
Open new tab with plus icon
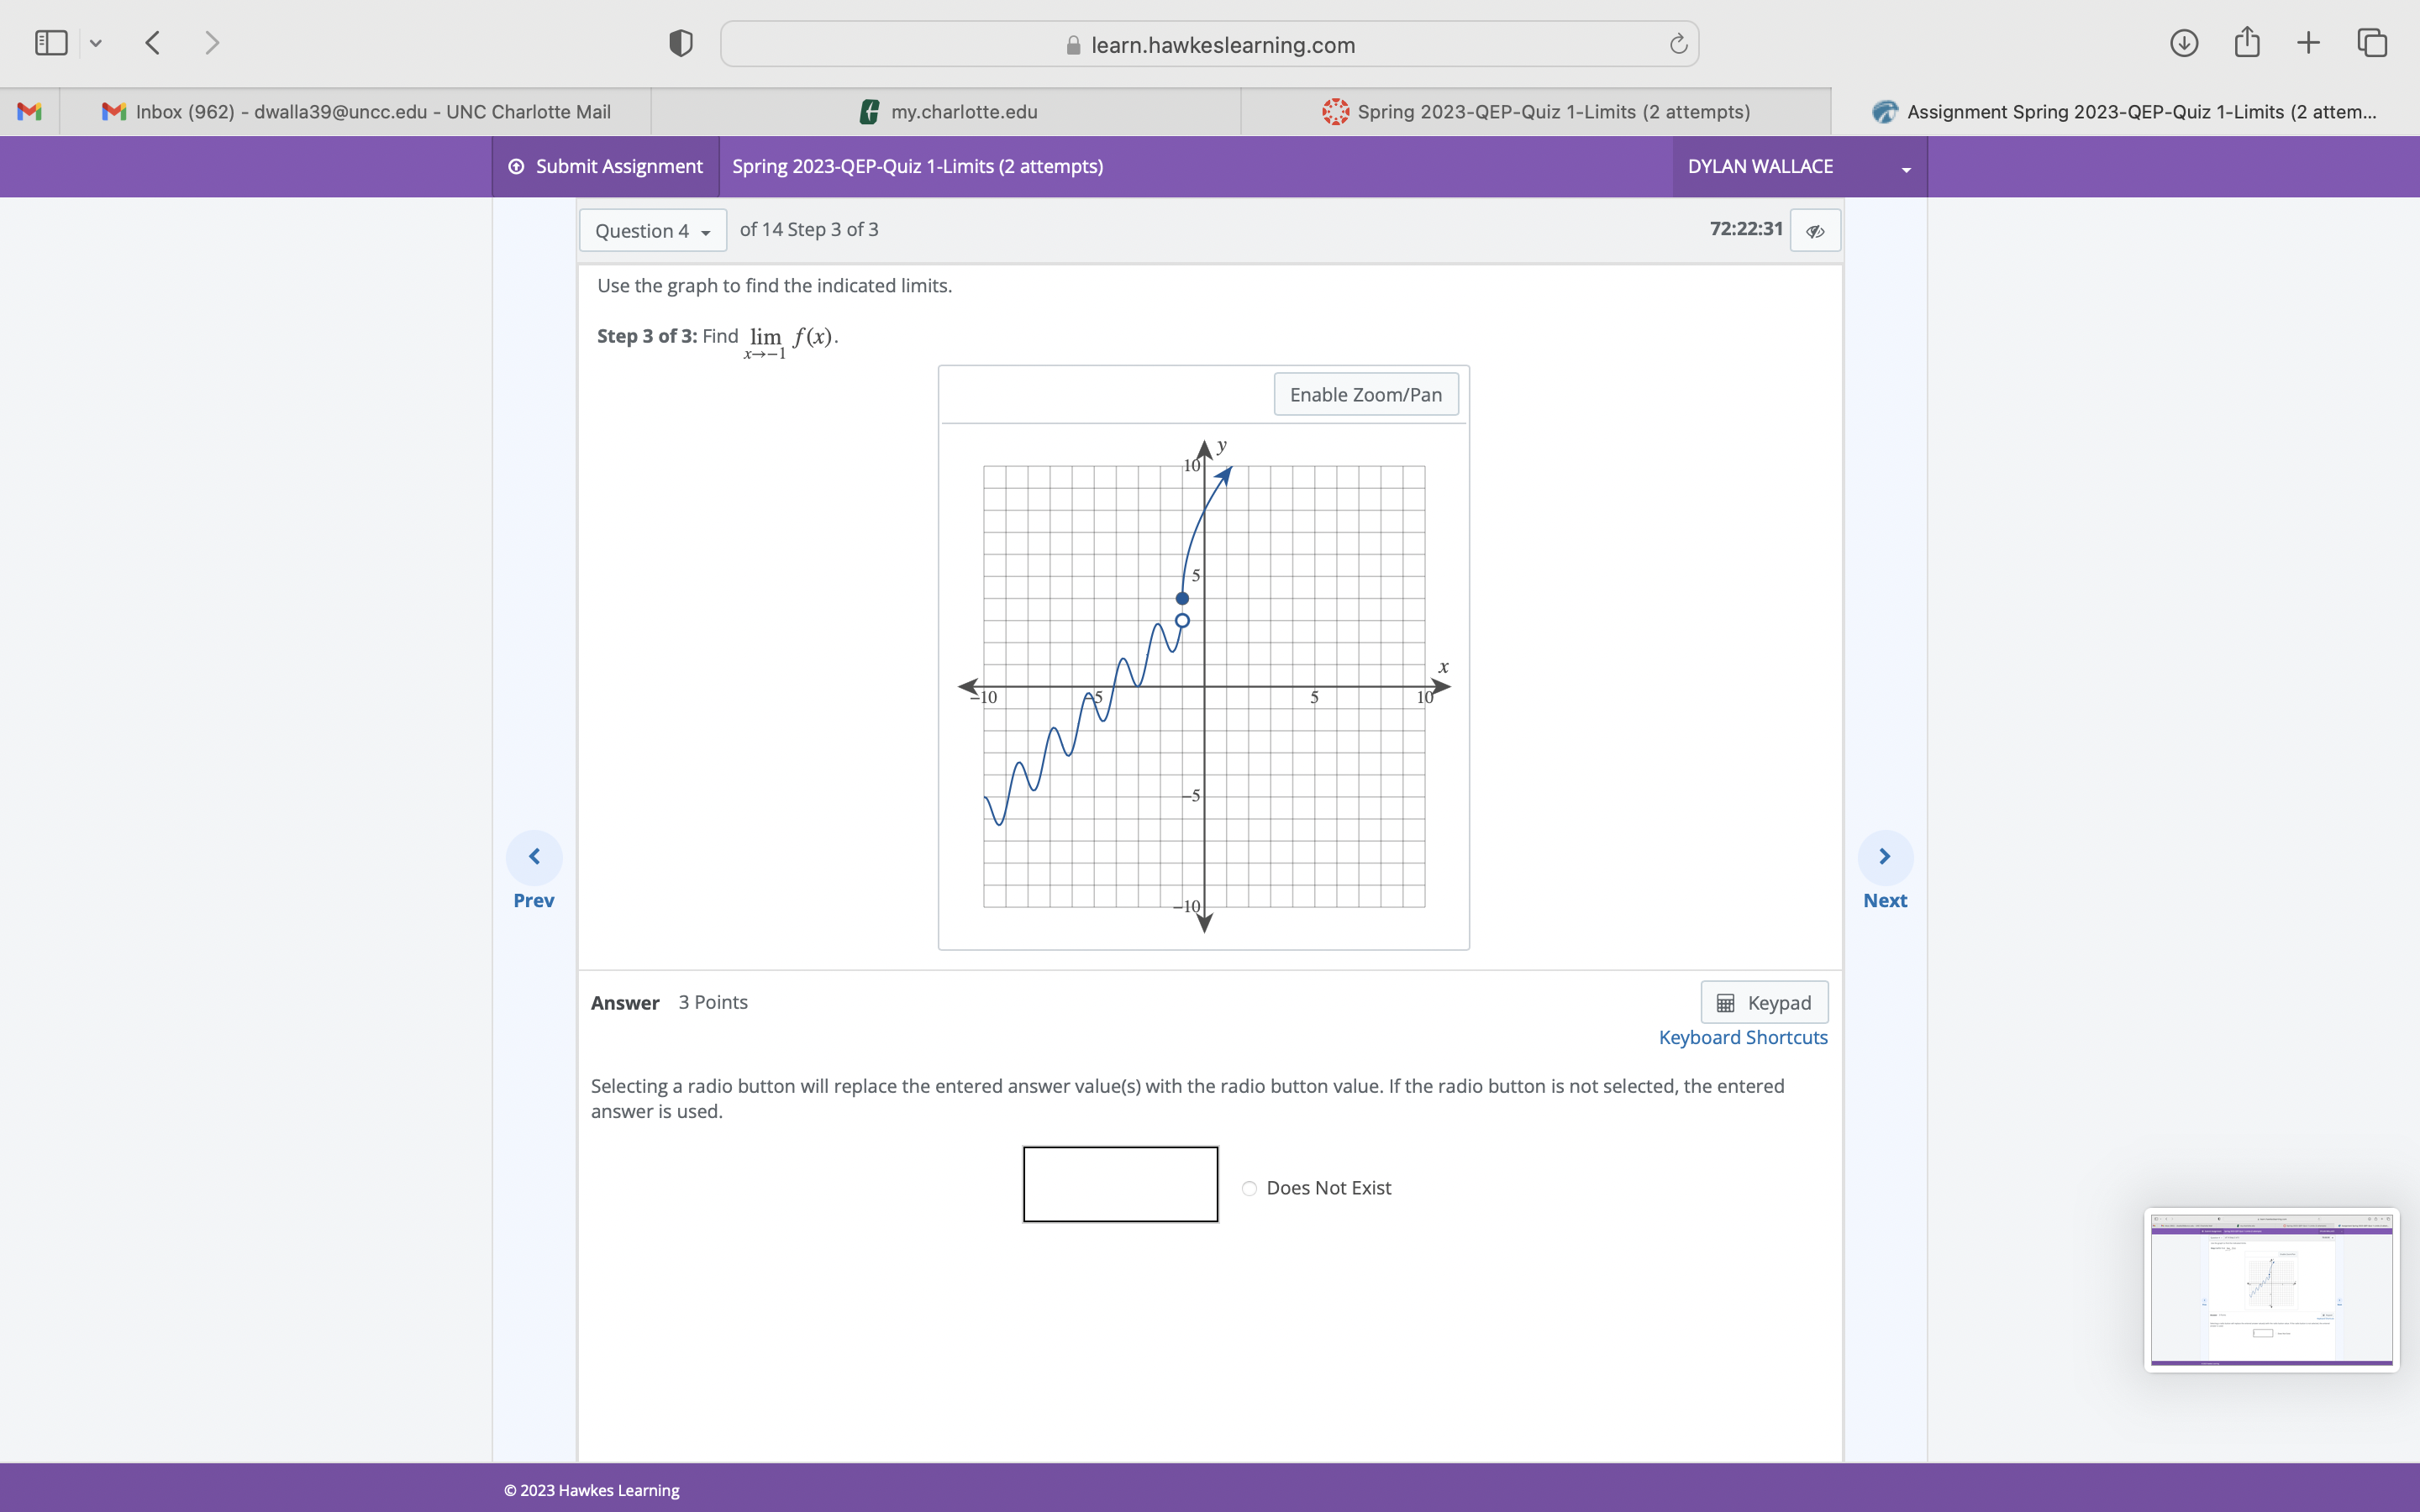coord(2308,43)
